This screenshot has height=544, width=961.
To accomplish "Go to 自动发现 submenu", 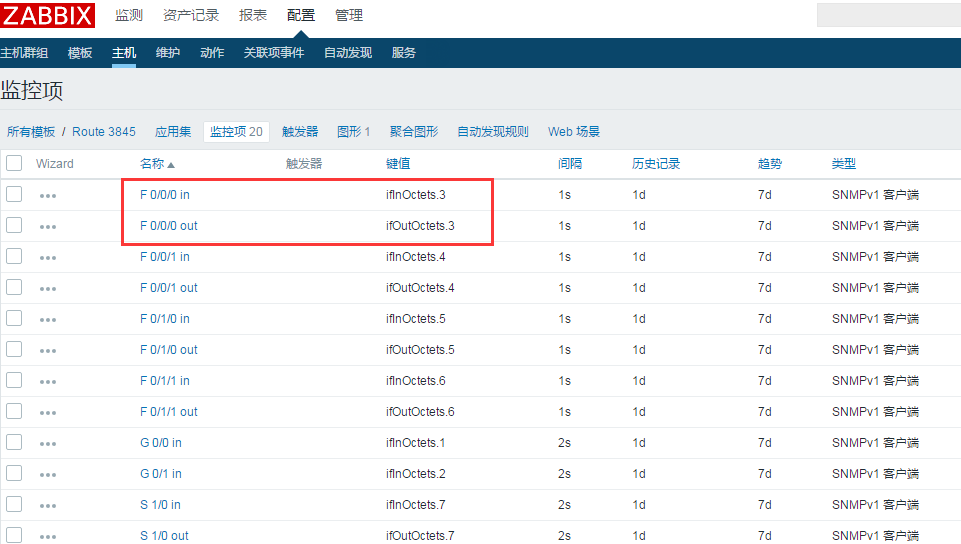I will click(x=348, y=53).
